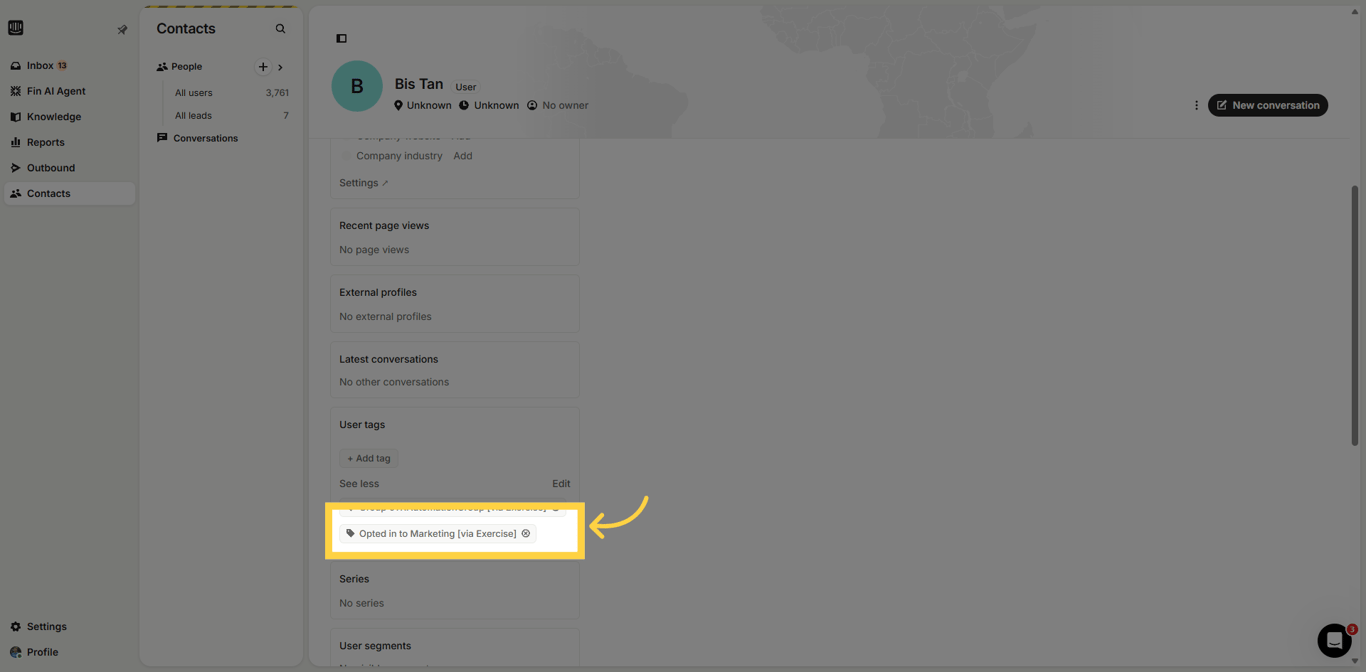Toggle the sidebar pin icon
Image resolution: width=1366 pixels, height=672 pixels.
point(122,29)
